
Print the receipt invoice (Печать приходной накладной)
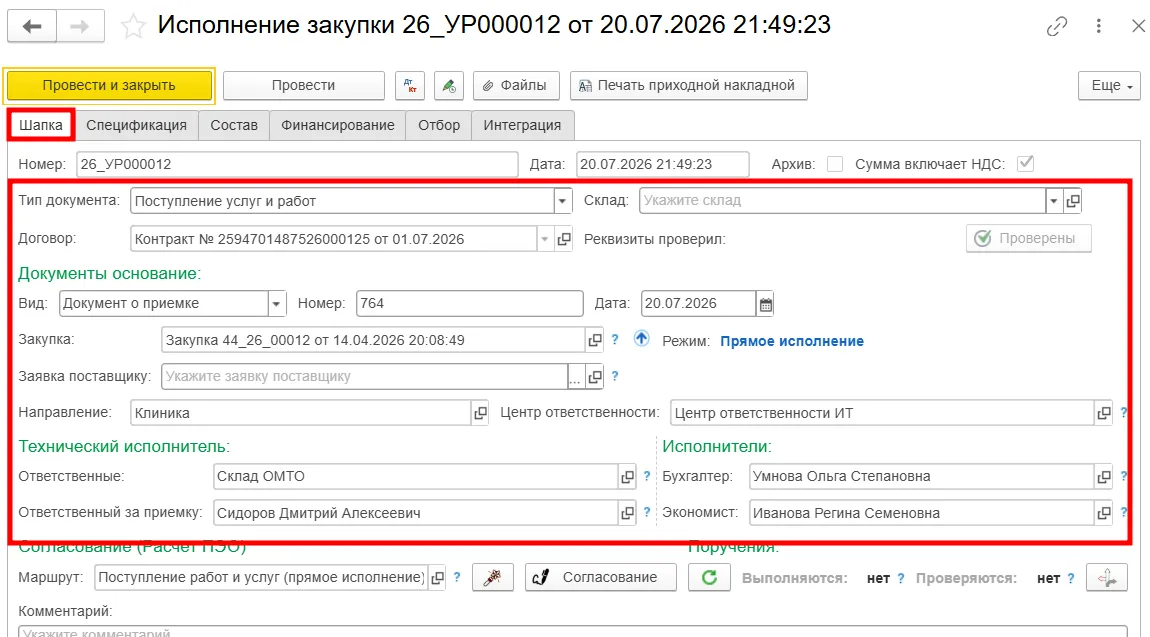tap(688, 86)
